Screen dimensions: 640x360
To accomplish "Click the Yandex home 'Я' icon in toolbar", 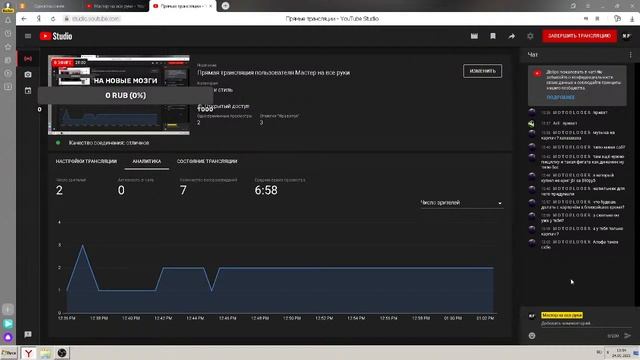I will point(39,19).
